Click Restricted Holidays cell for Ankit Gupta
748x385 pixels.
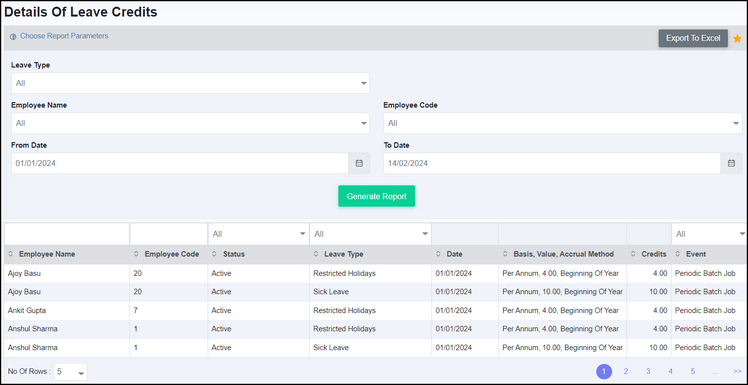point(344,311)
